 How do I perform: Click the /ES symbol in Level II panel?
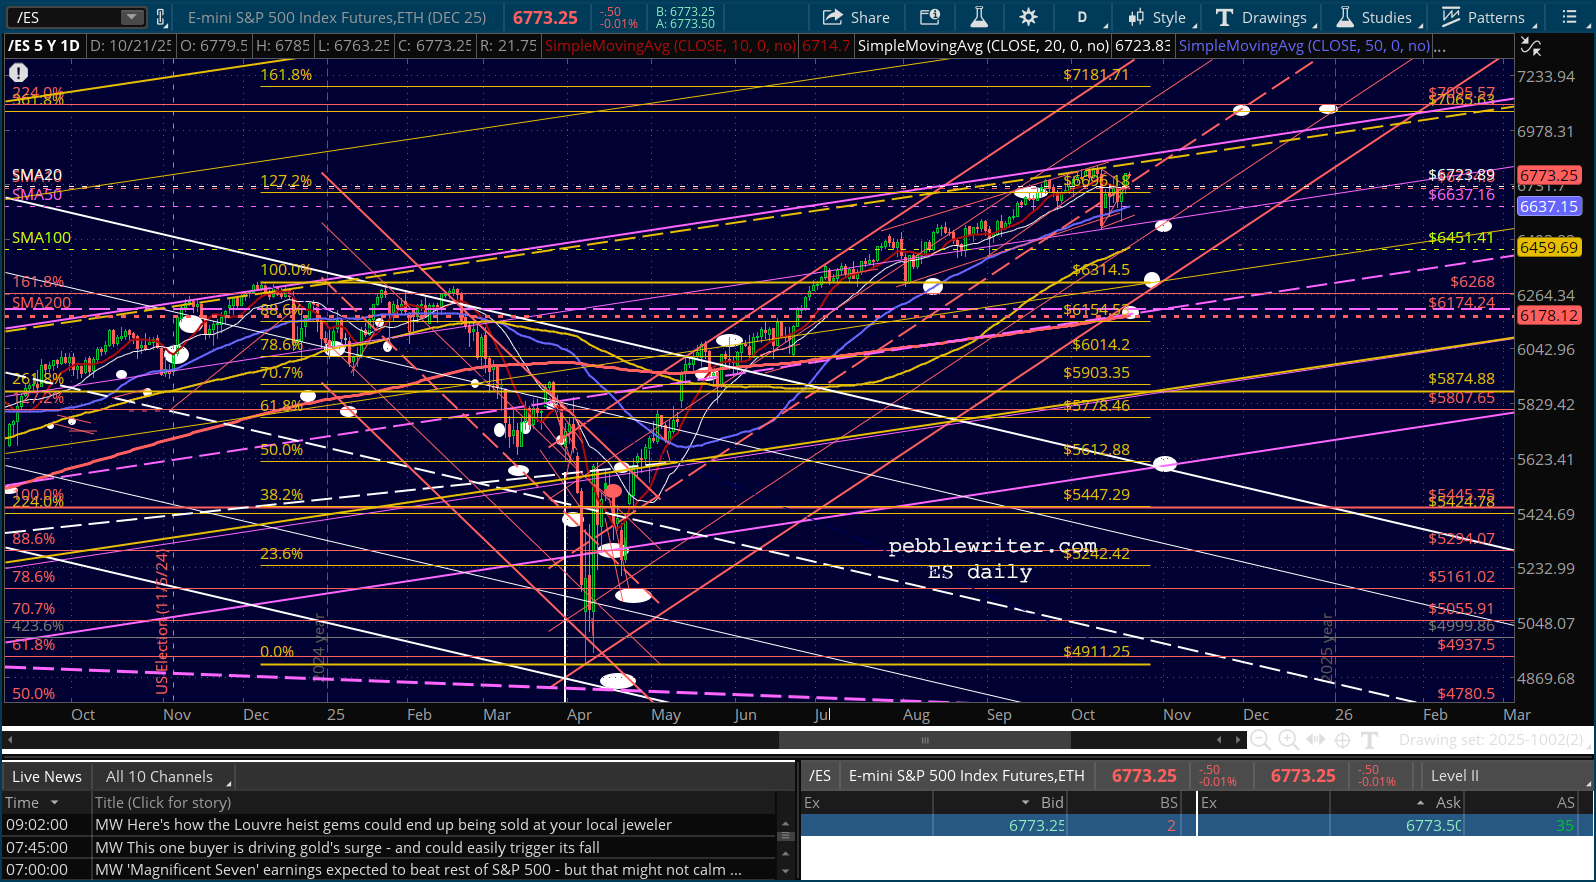820,775
